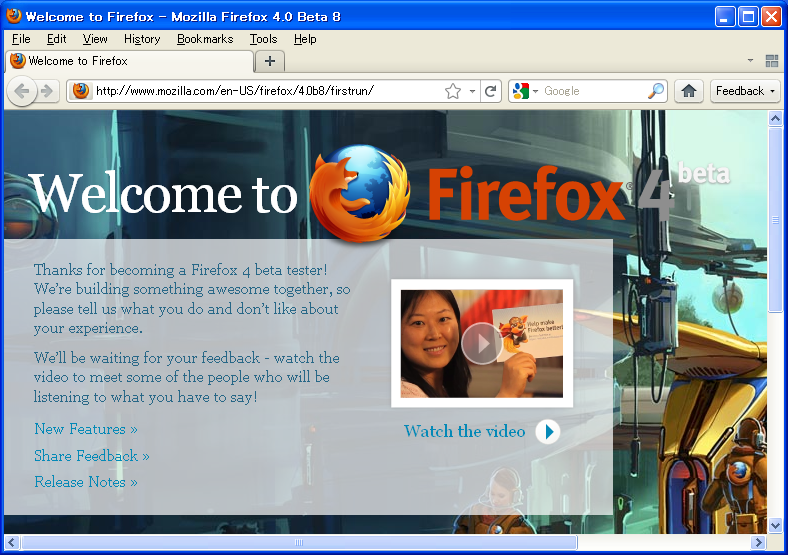
Task: Click the Firefox icon in the title bar
Action: point(14,16)
